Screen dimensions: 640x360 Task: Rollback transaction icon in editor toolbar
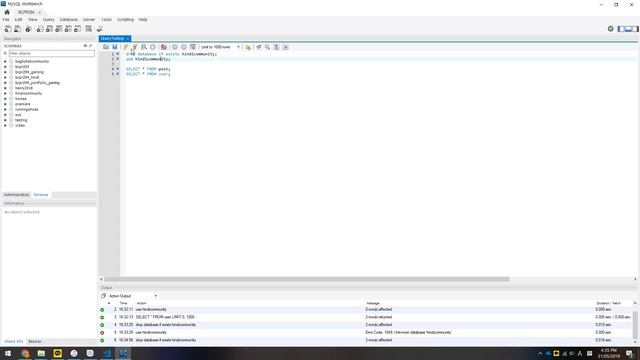184,47
